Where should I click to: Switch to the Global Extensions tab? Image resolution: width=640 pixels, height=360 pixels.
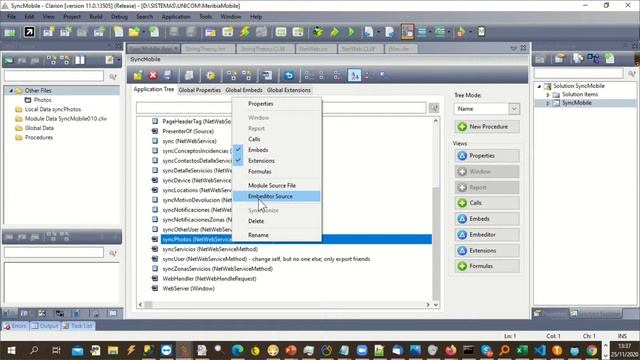coord(289,90)
